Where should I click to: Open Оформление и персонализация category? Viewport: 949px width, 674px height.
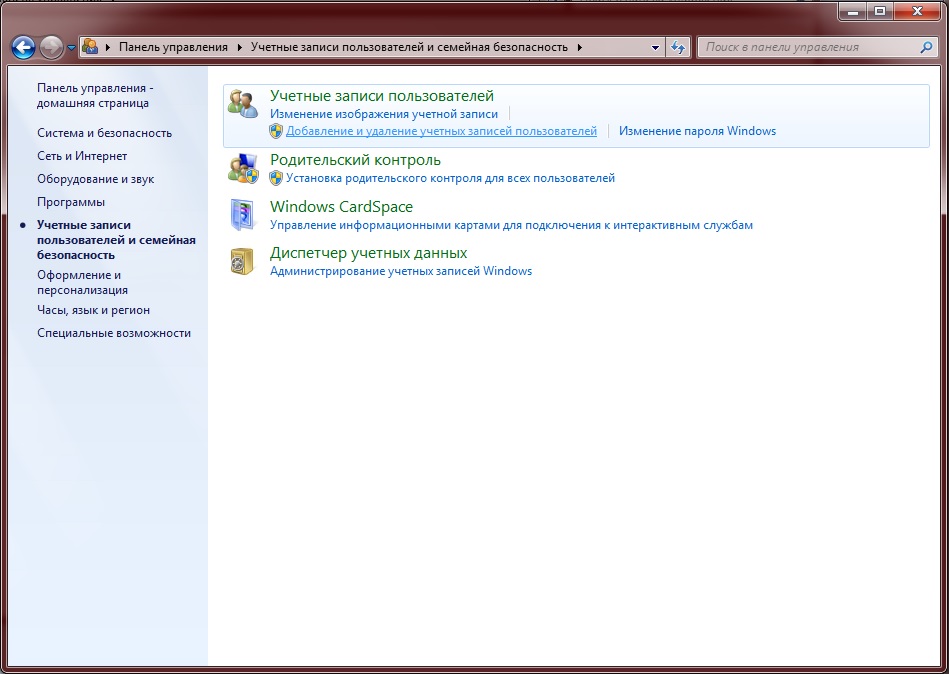click(82, 283)
